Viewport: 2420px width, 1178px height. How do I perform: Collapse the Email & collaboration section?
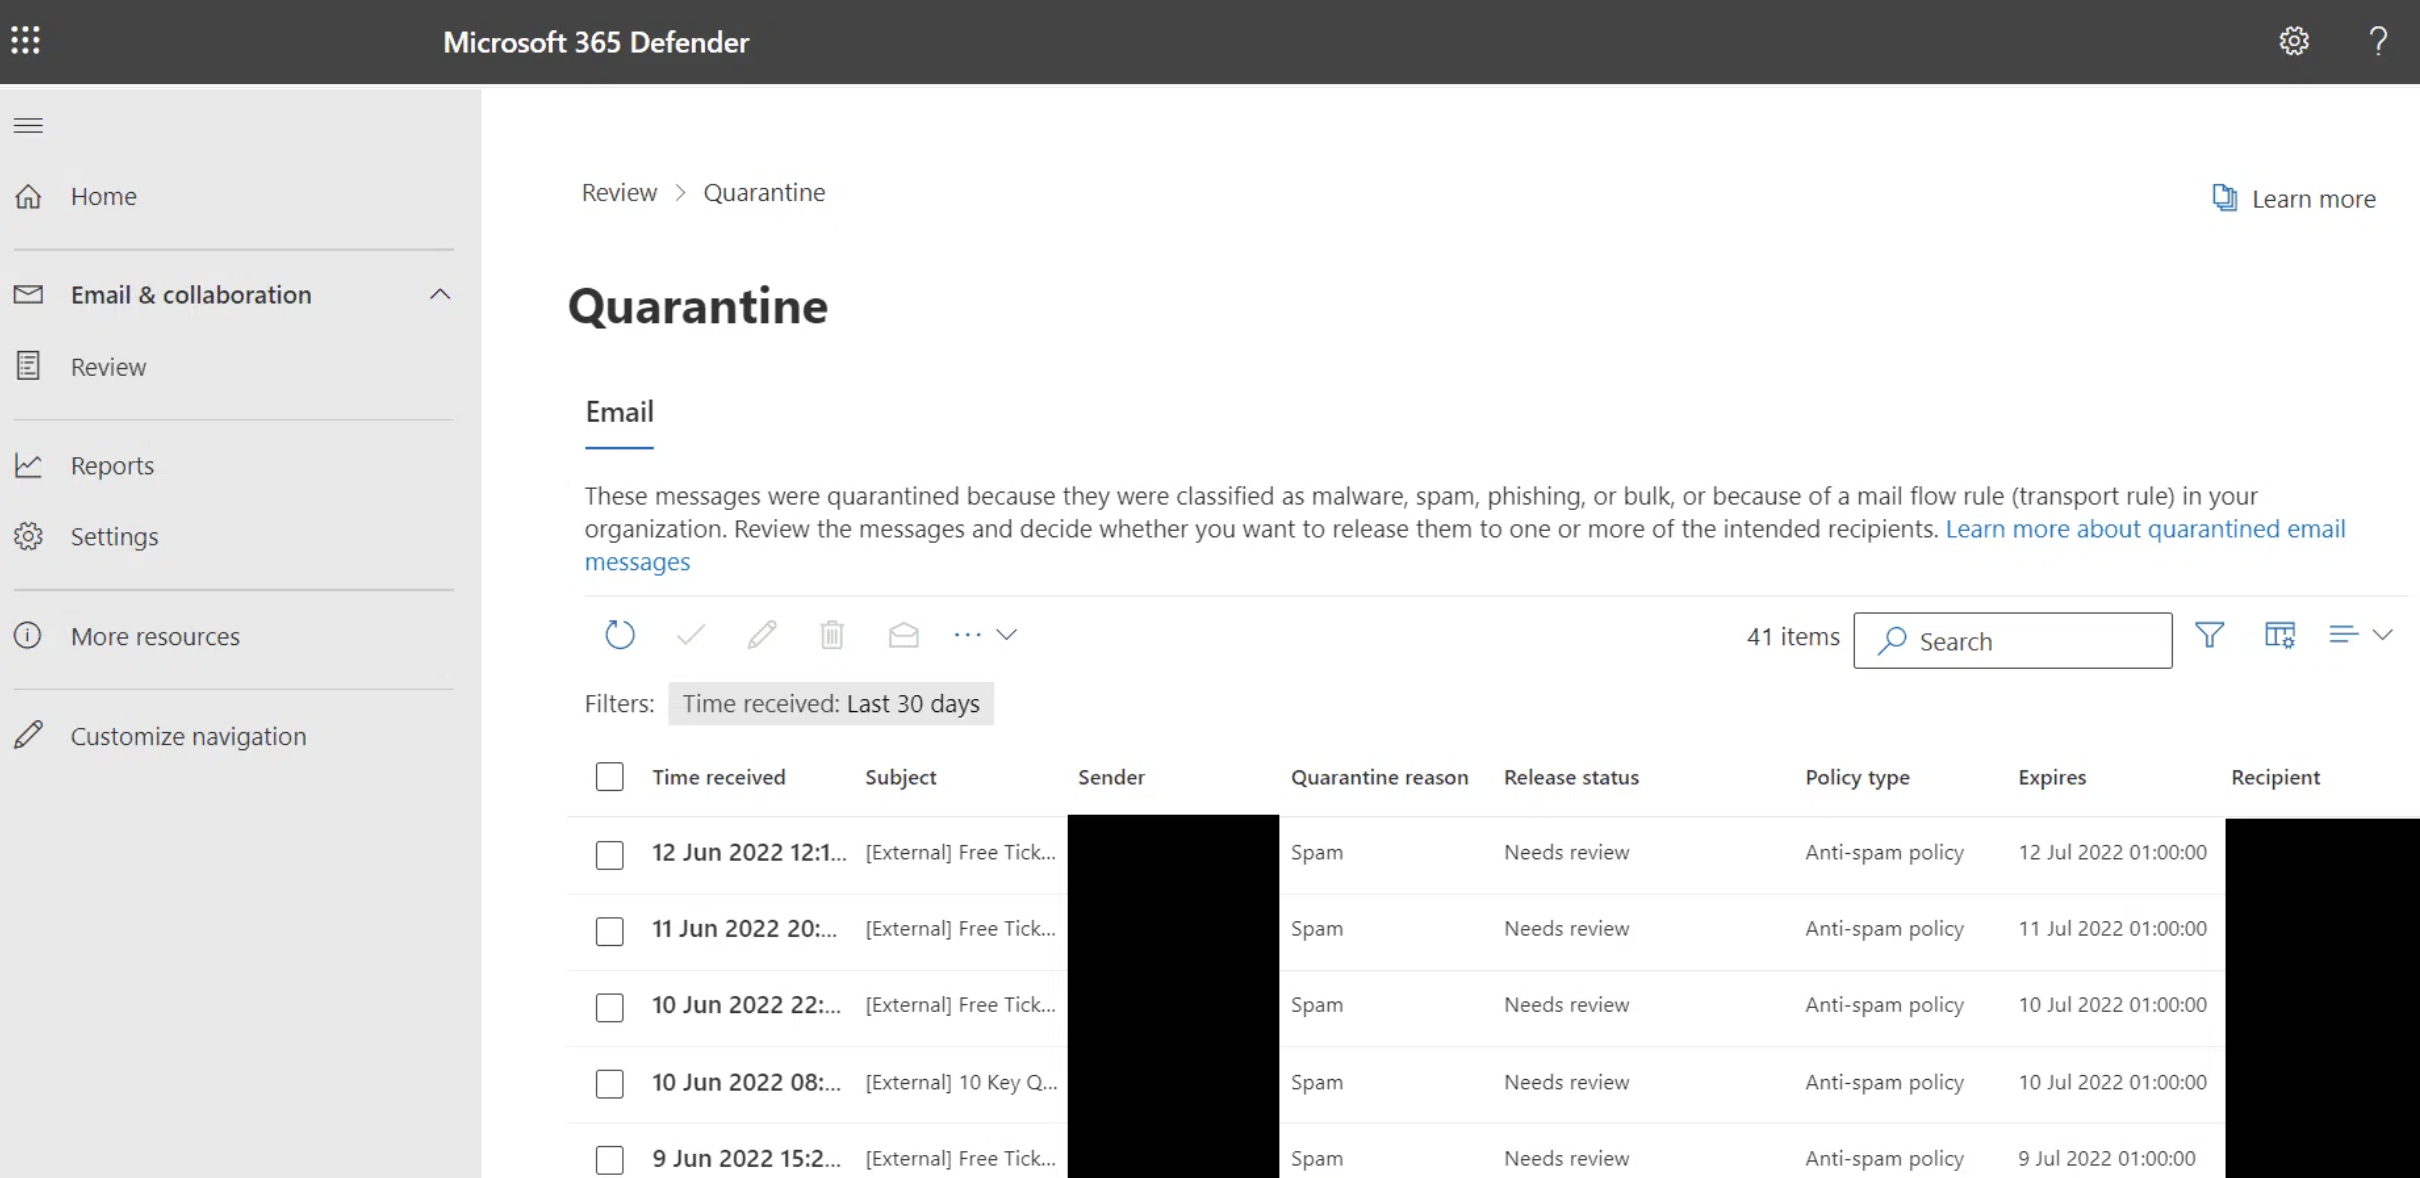(x=440, y=294)
